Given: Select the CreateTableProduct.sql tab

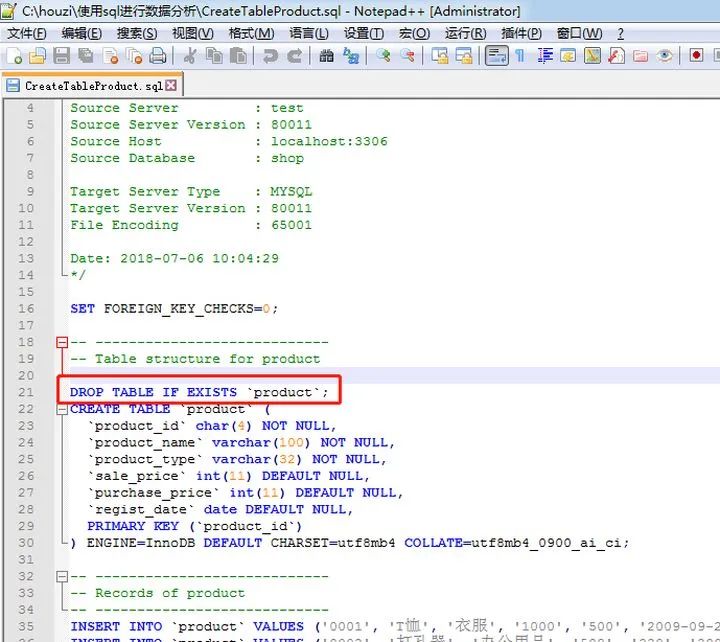Looking at the screenshot, I should tap(92, 85).
